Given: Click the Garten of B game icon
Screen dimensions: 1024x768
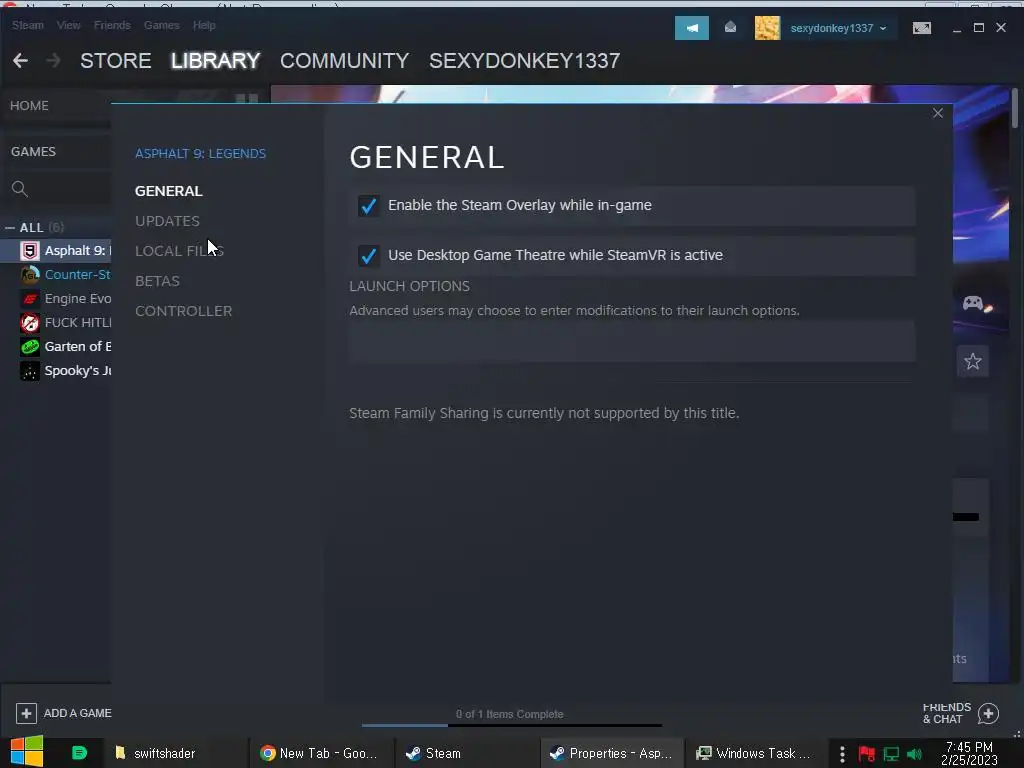Looking at the screenshot, I should click(x=30, y=347).
